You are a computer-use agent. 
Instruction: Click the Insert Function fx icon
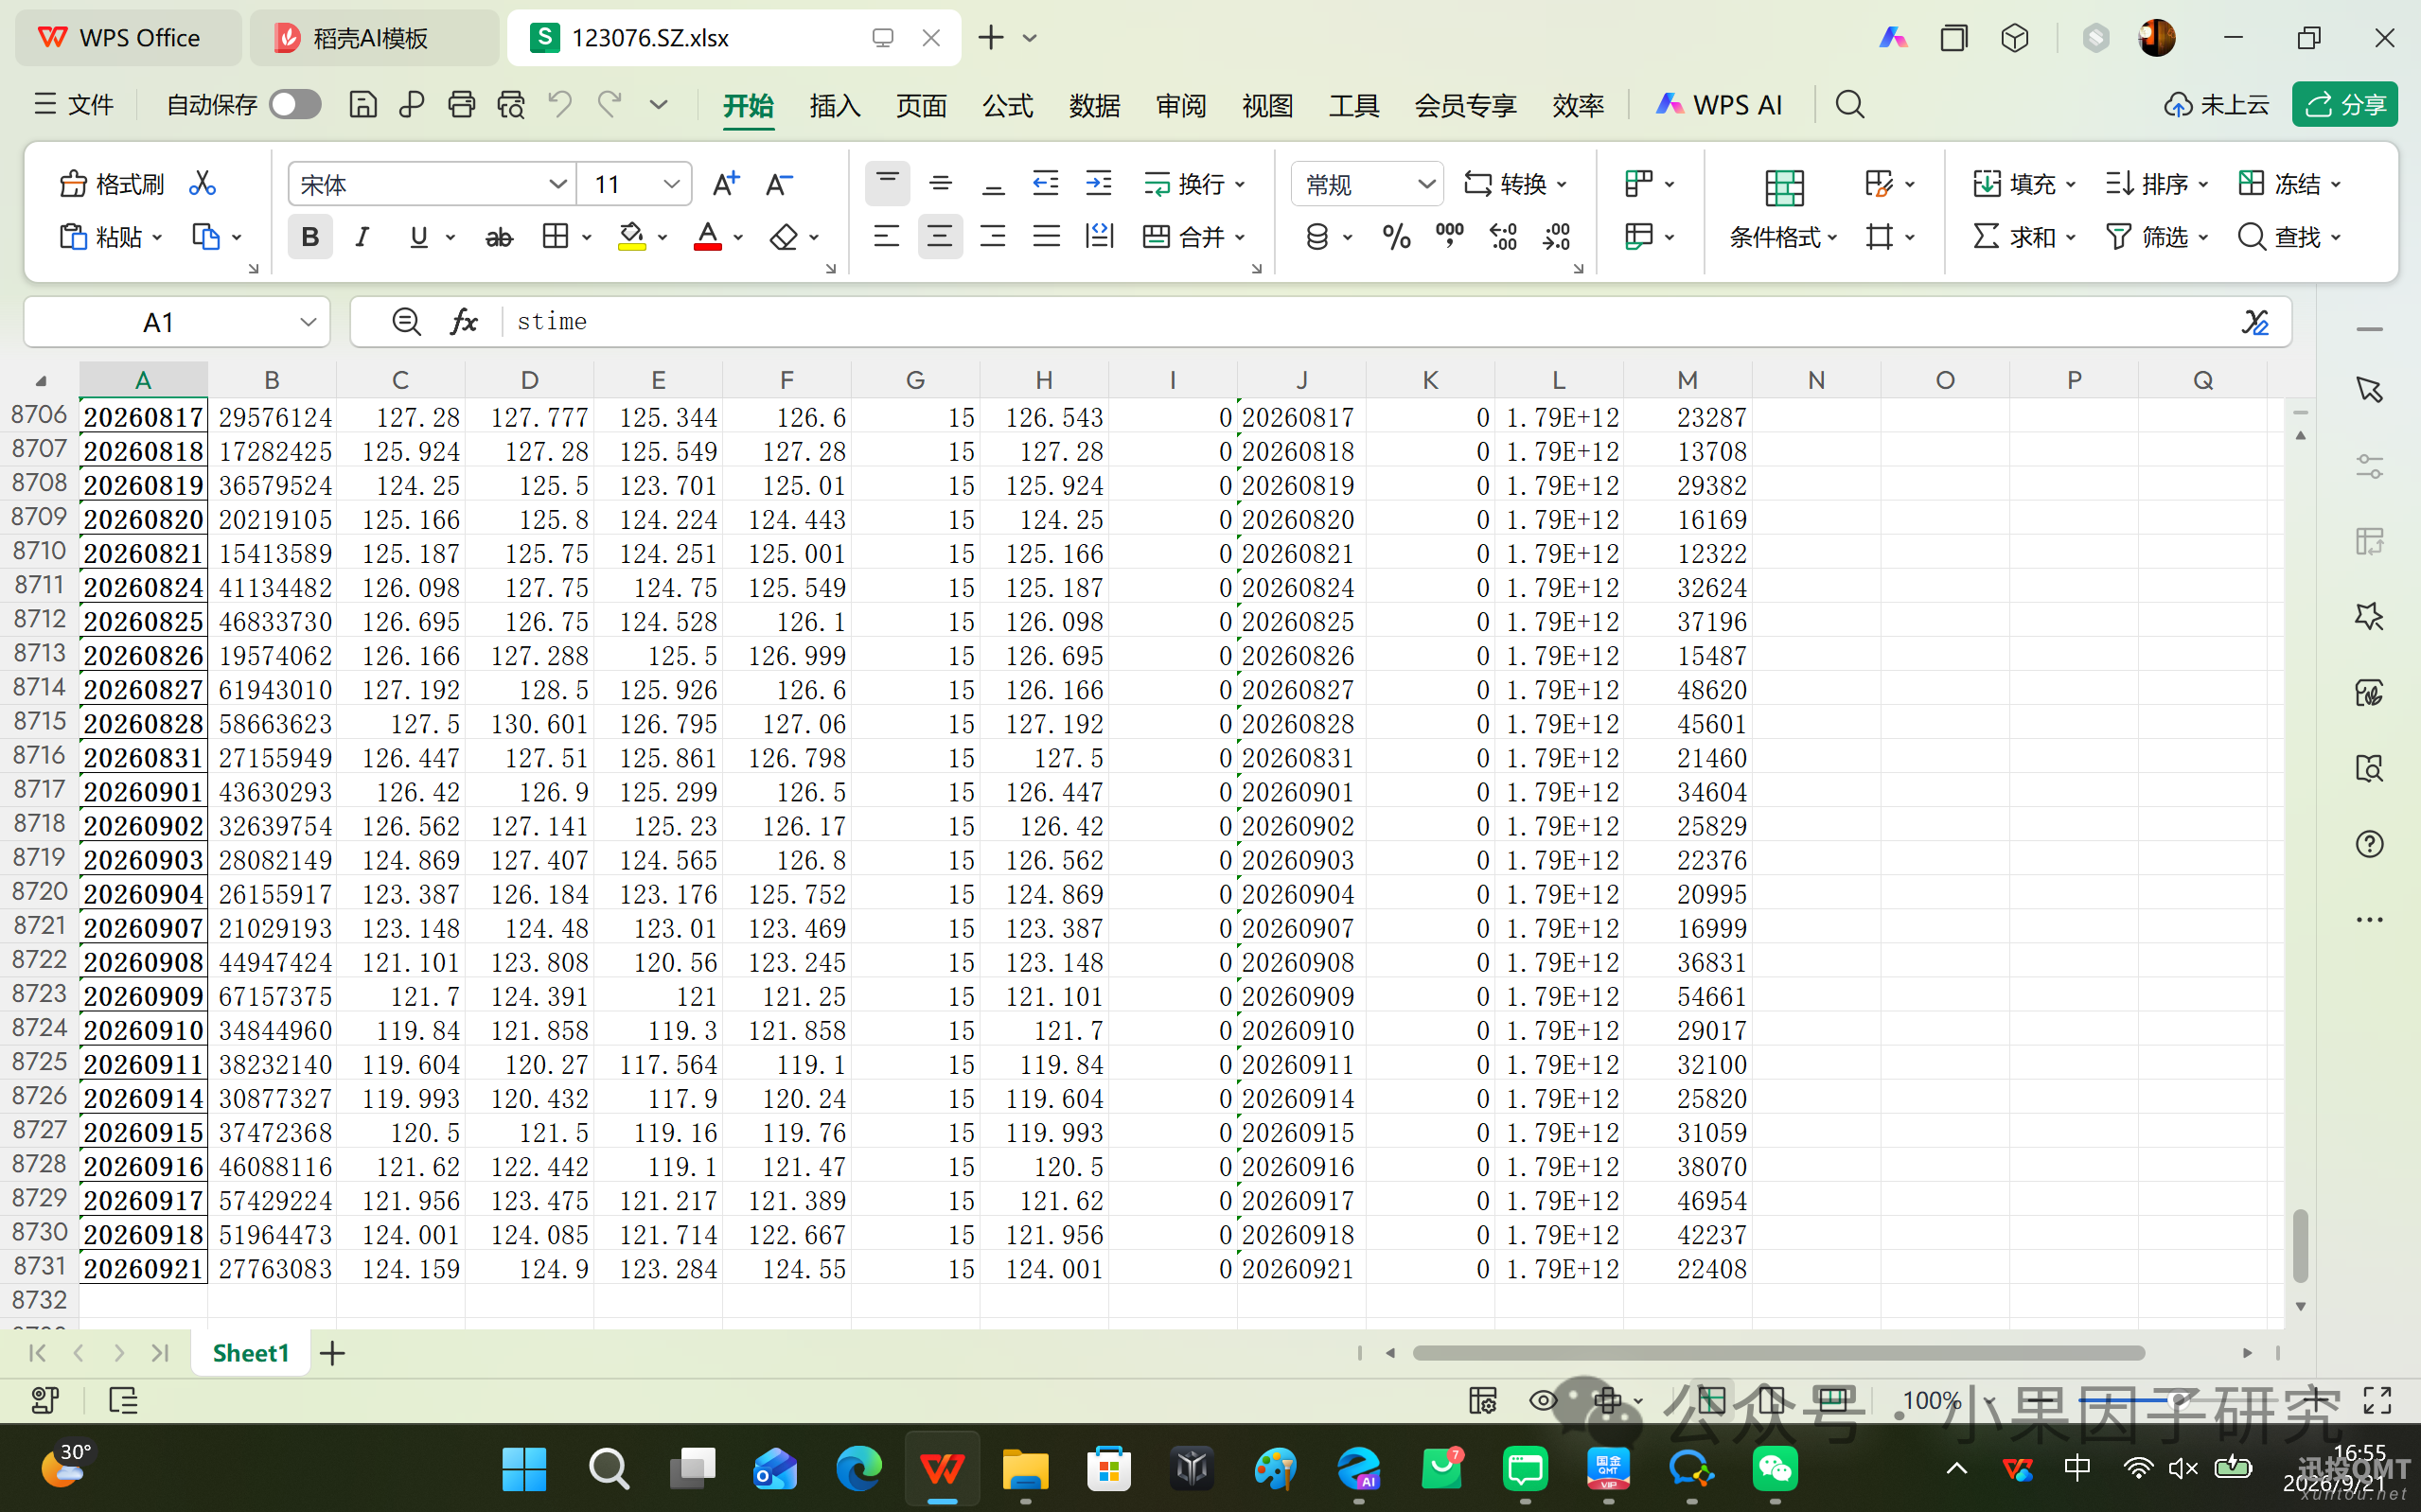point(464,321)
